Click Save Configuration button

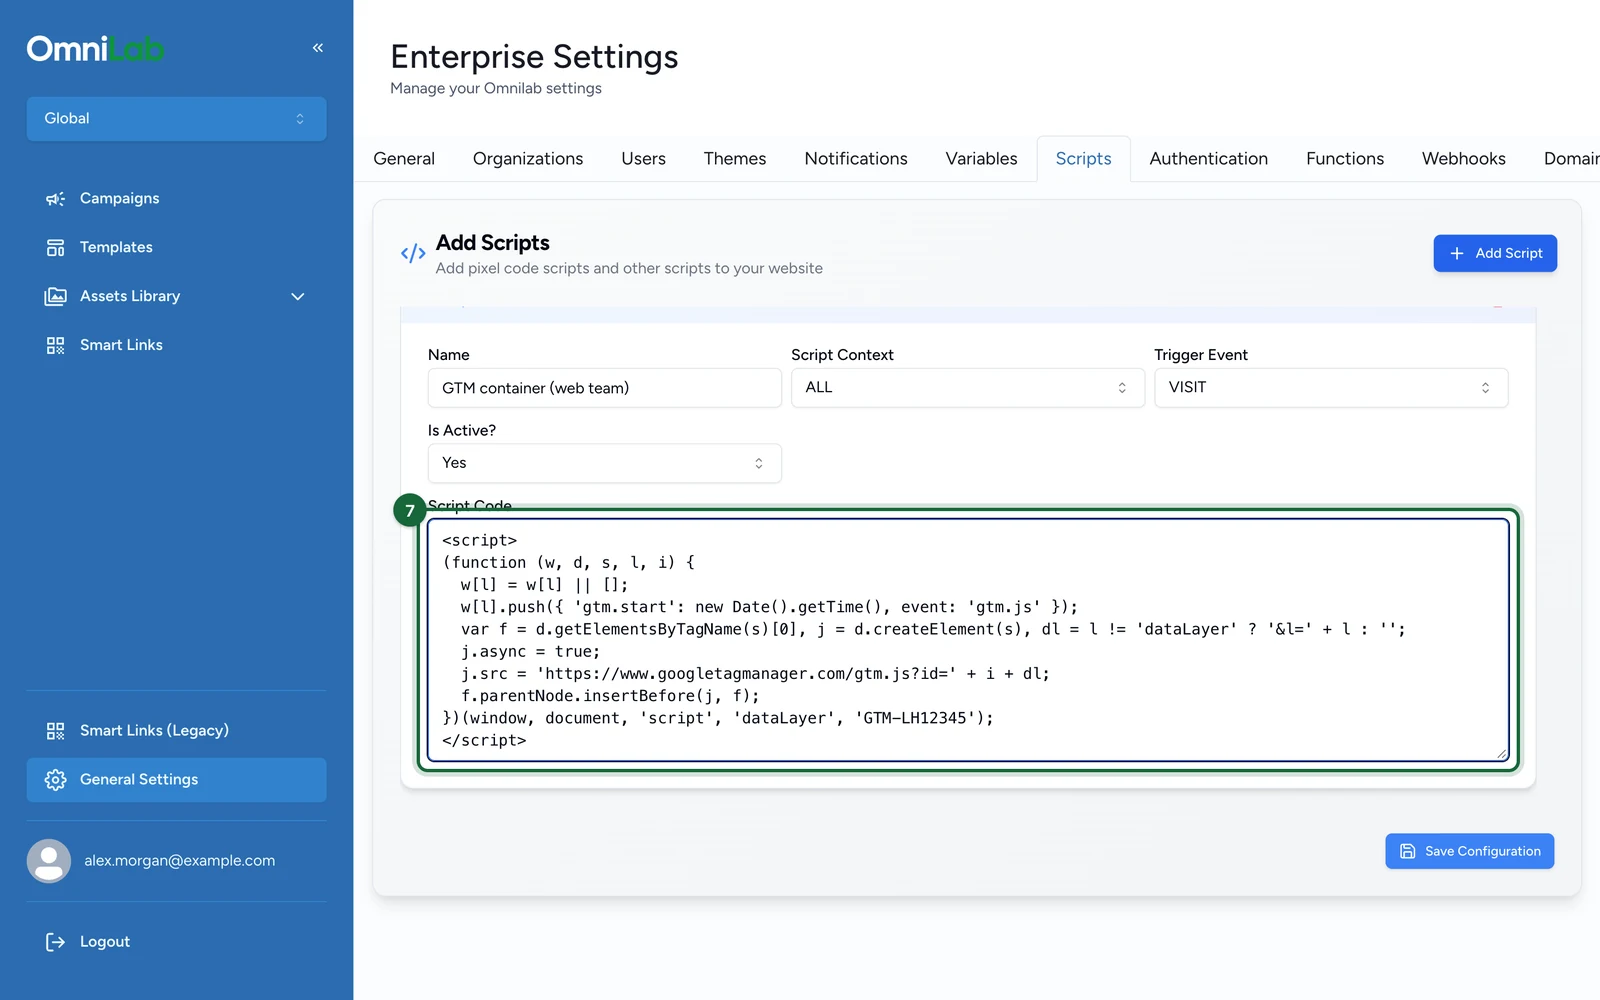pyautogui.click(x=1469, y=851)
